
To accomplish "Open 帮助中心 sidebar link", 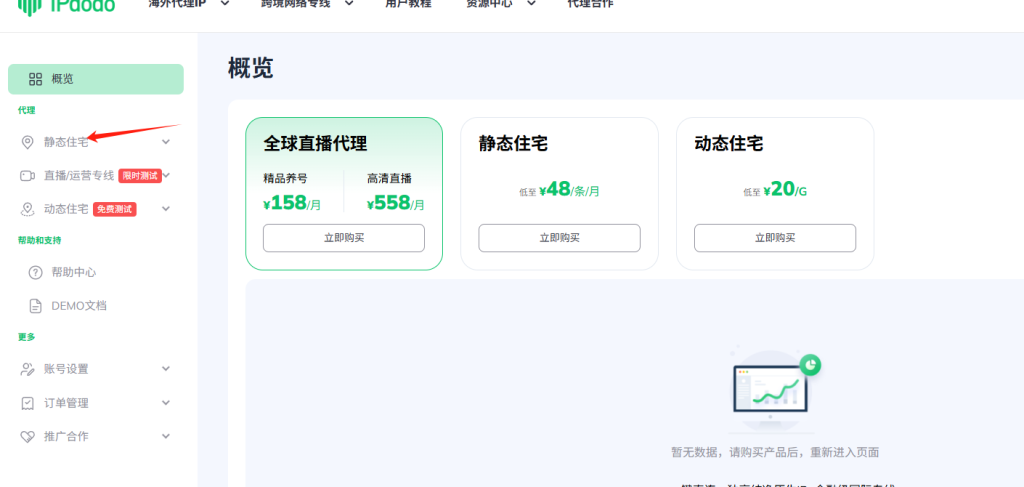I will coord(74,272).
